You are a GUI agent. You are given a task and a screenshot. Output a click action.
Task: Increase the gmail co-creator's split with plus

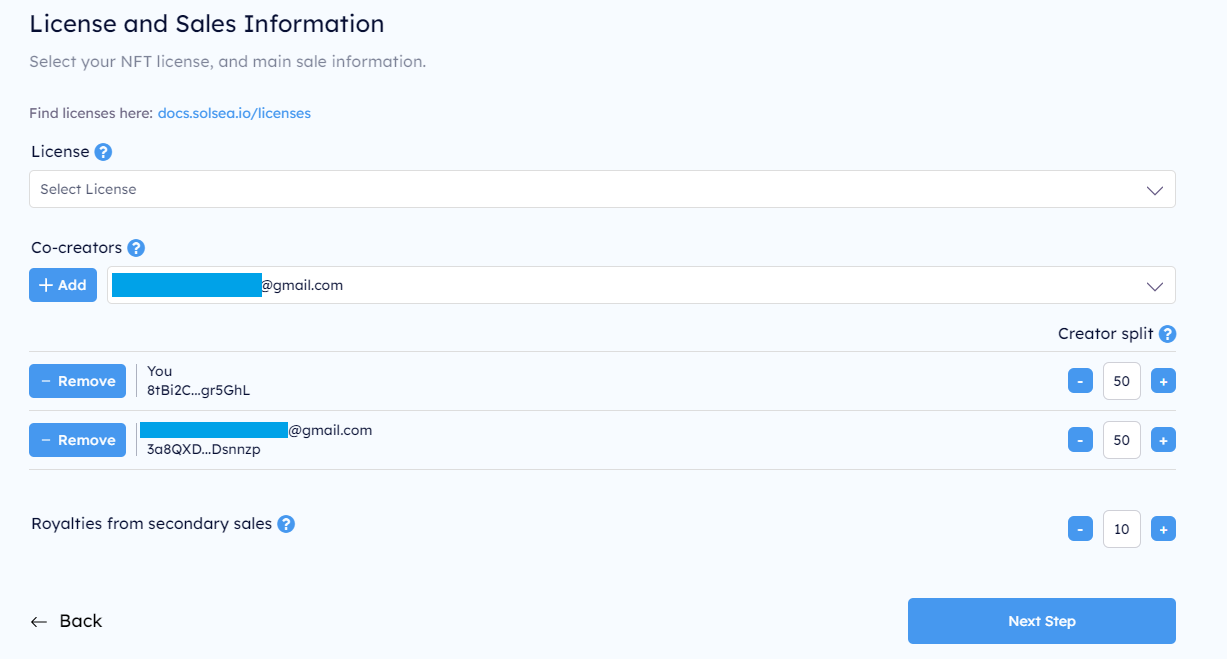(1163, 440)
